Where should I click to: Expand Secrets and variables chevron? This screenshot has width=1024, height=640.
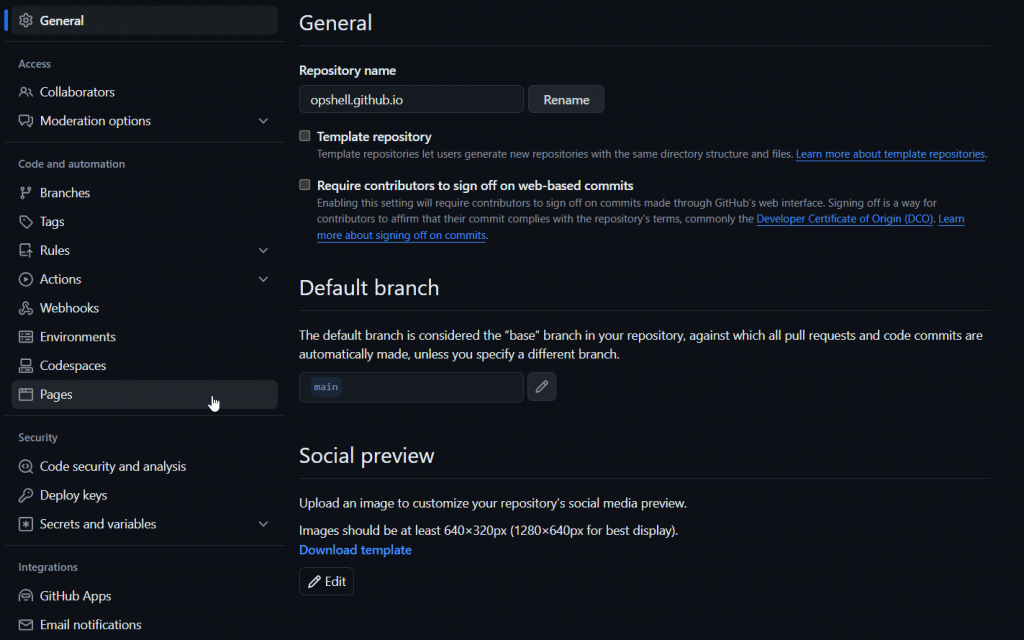point(263,524)
